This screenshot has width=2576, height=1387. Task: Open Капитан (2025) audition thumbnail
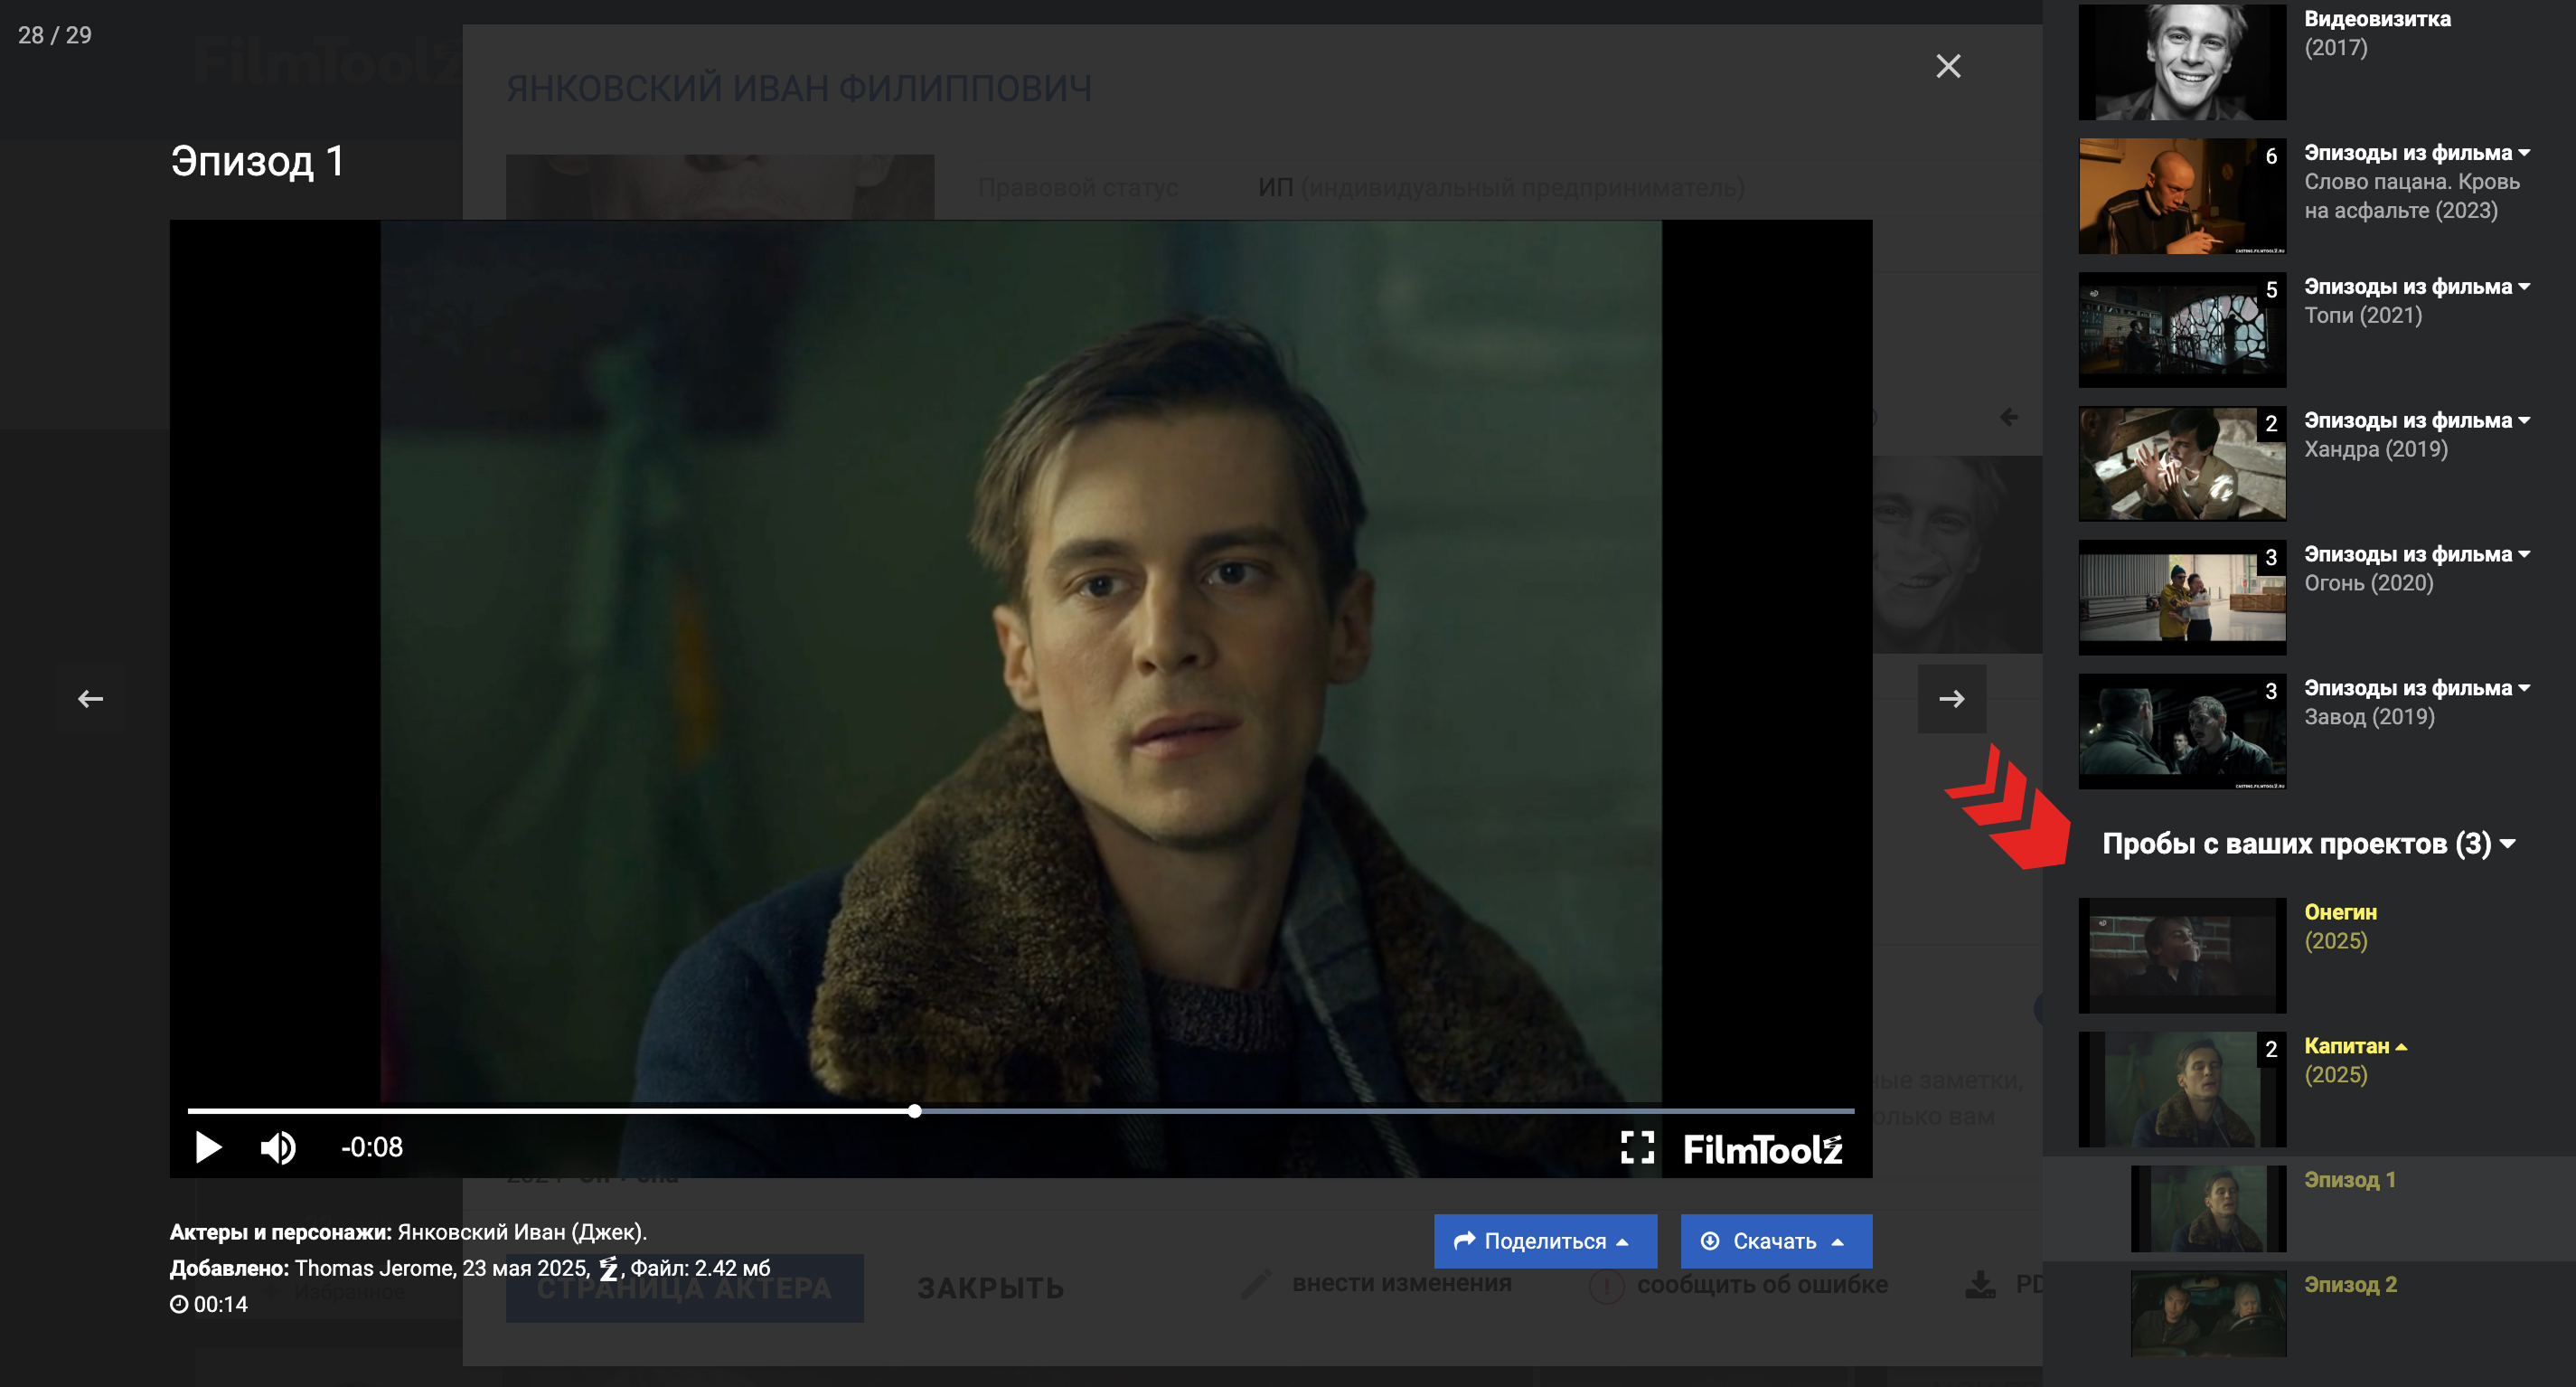[x=2182, y=1090]
